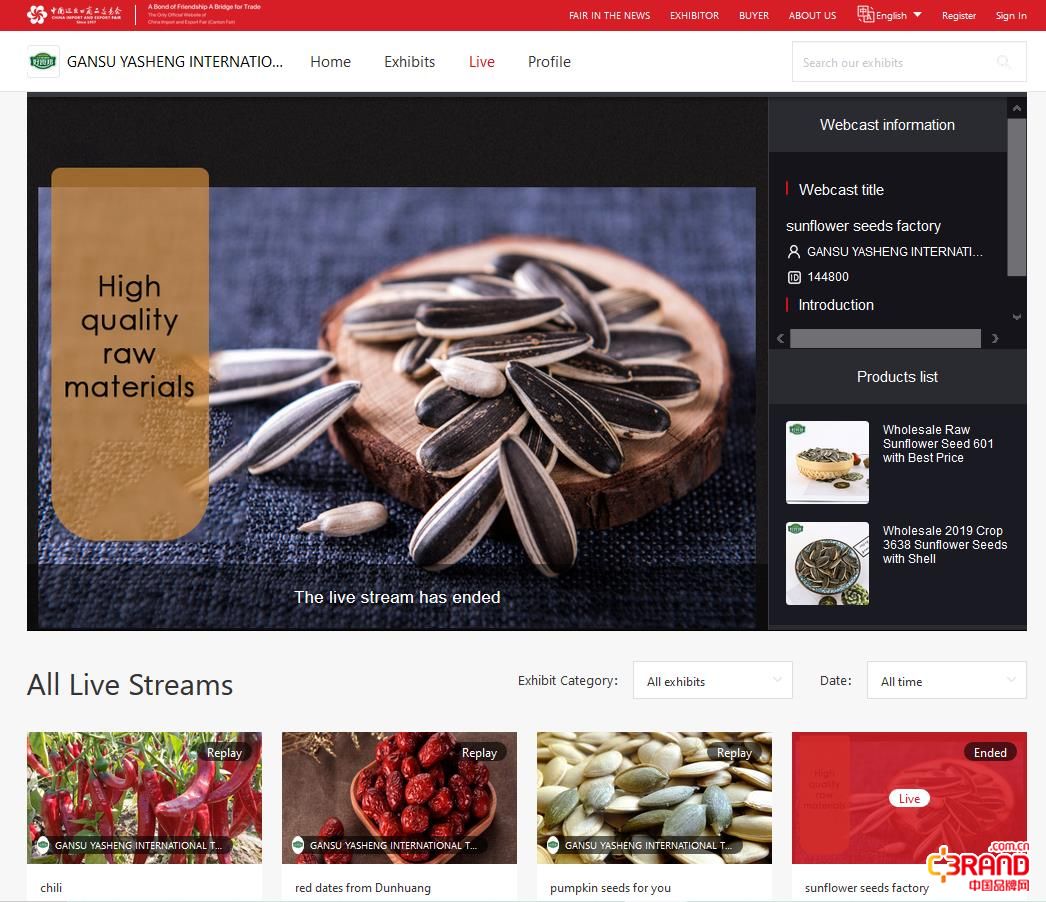Click the Register link
Viewport: 1046px width, 902px height.
coord(958,15)
